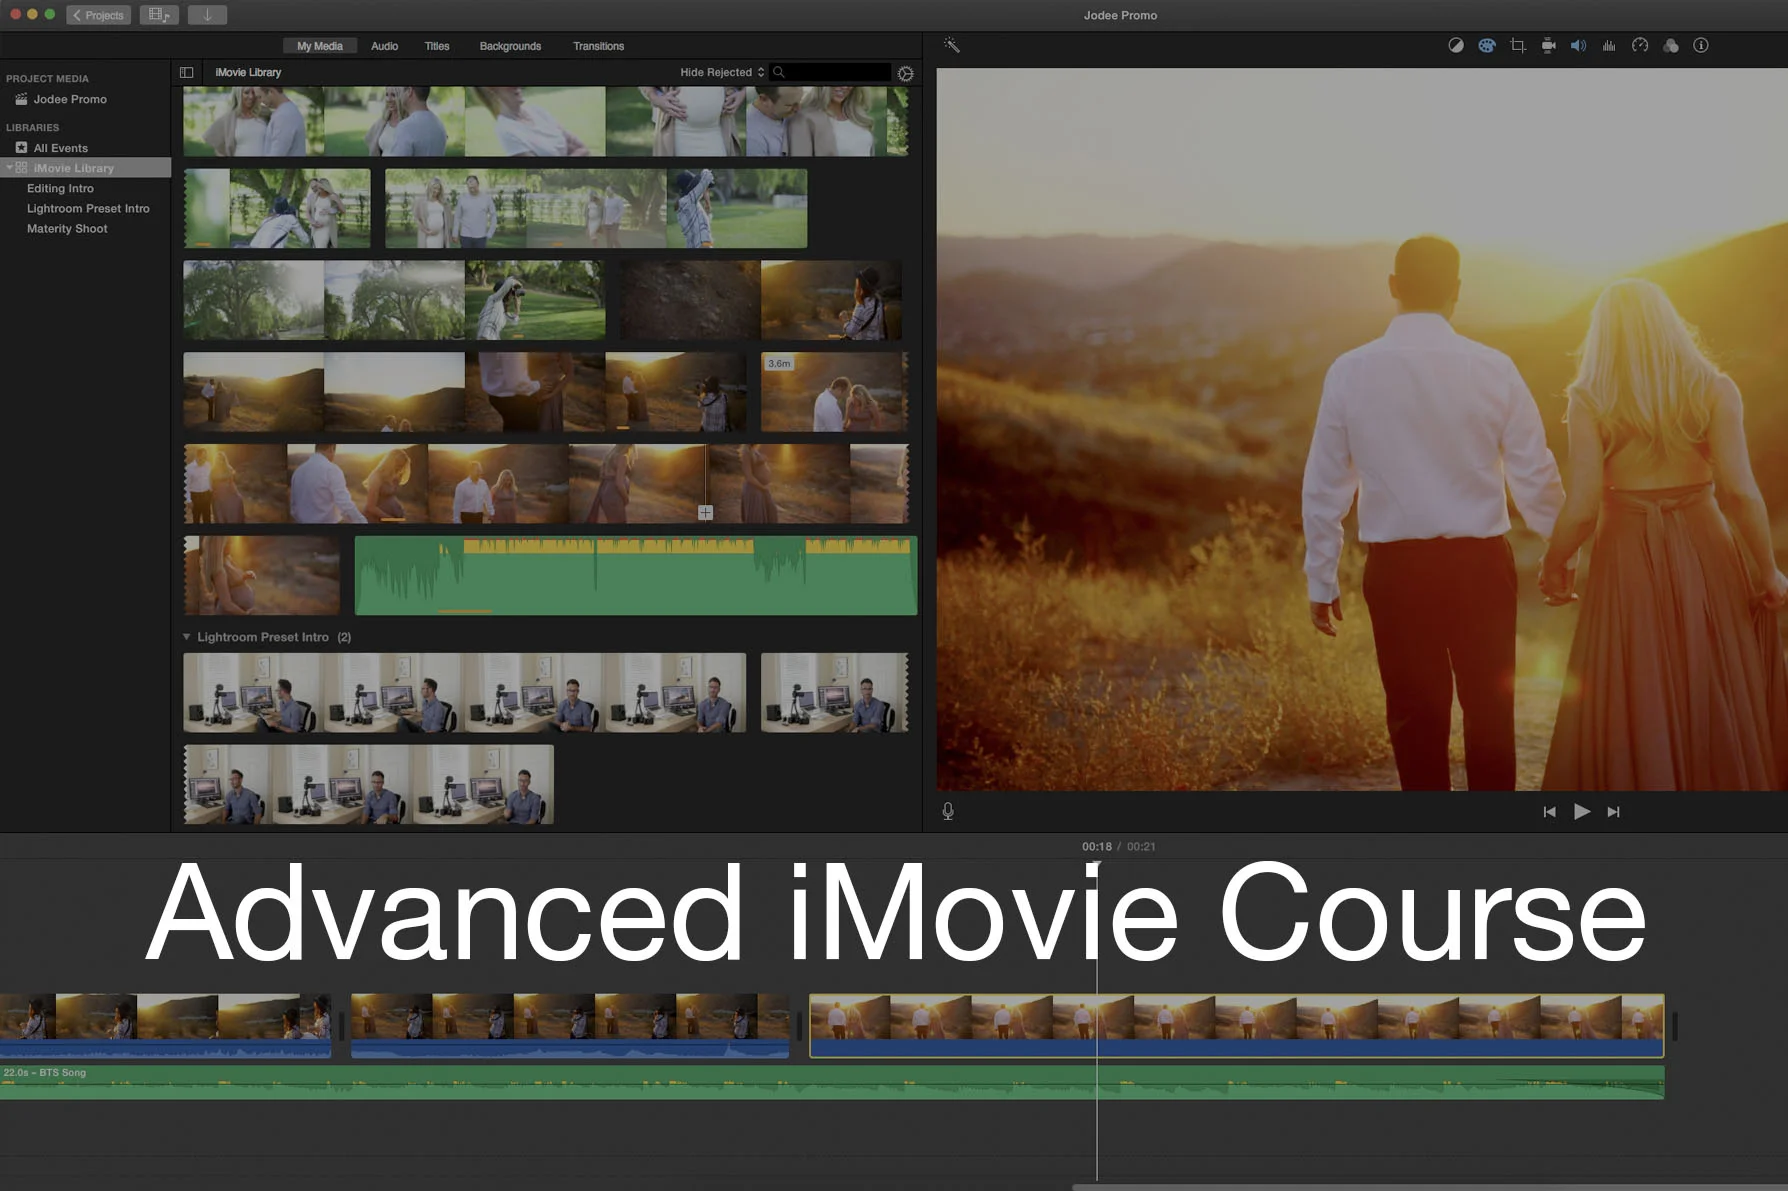
Task: Skip to previous clip in viewer
Action: (1549, 812)
